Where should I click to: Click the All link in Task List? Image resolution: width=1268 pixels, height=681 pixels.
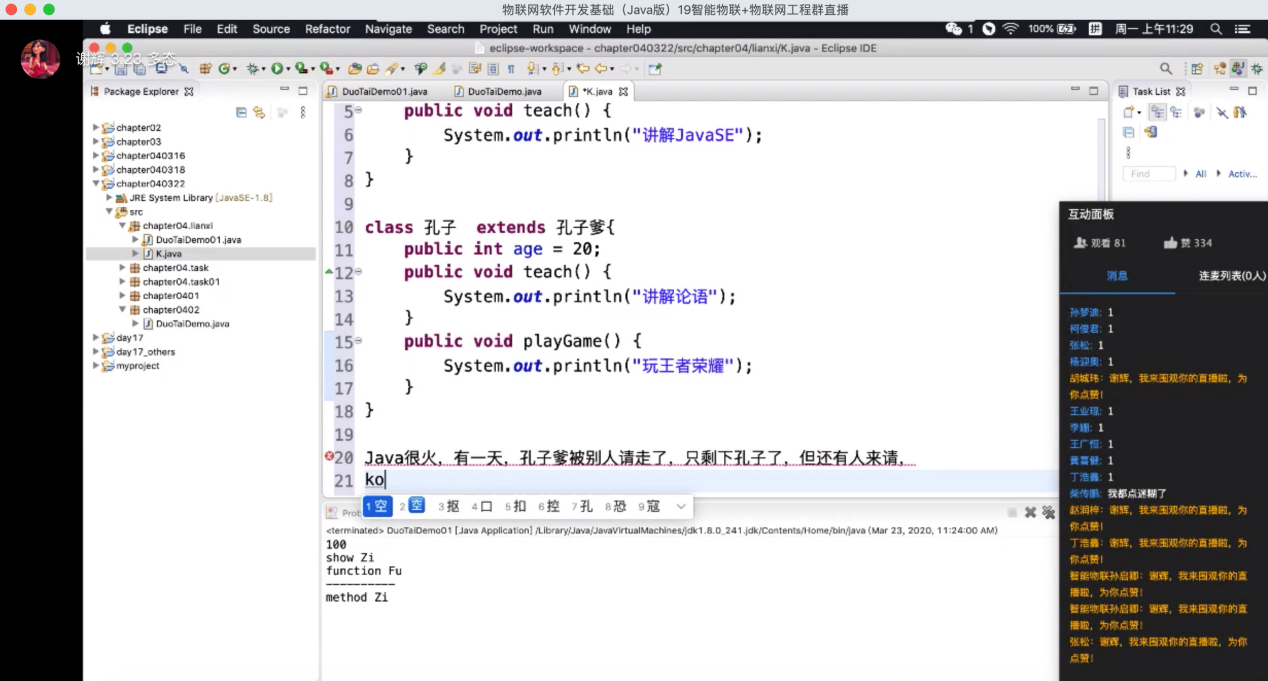coord(1201,174)
